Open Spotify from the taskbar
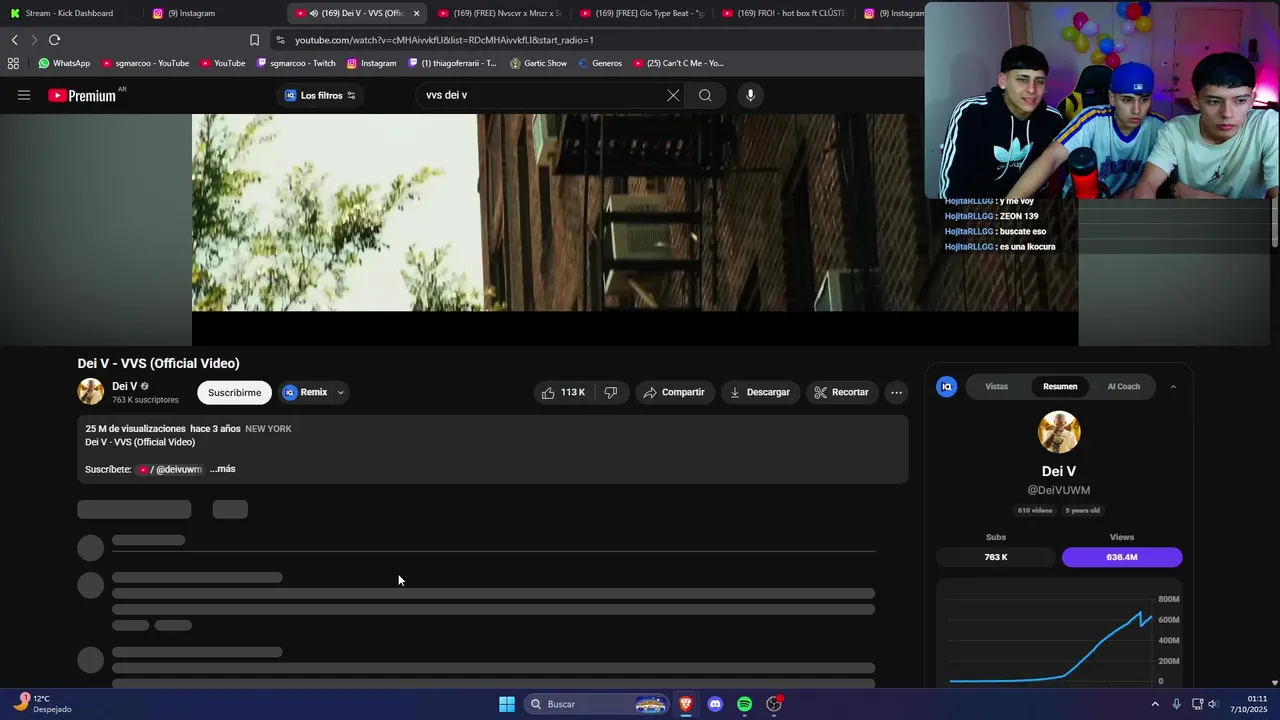1280x720 pixels. pos(744,704)
